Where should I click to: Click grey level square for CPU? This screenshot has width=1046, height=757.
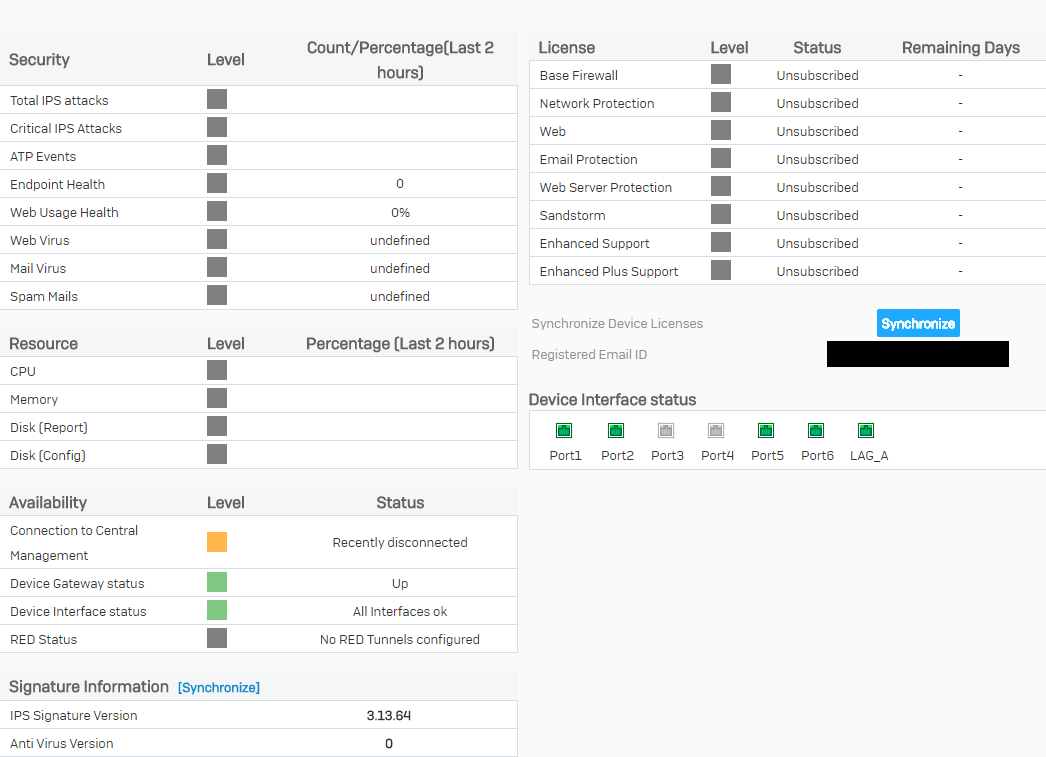pyautogui.click(x=217, y=370)
